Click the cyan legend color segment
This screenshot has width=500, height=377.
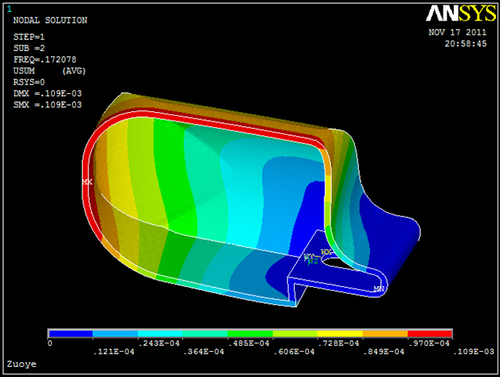coord(160,334)
